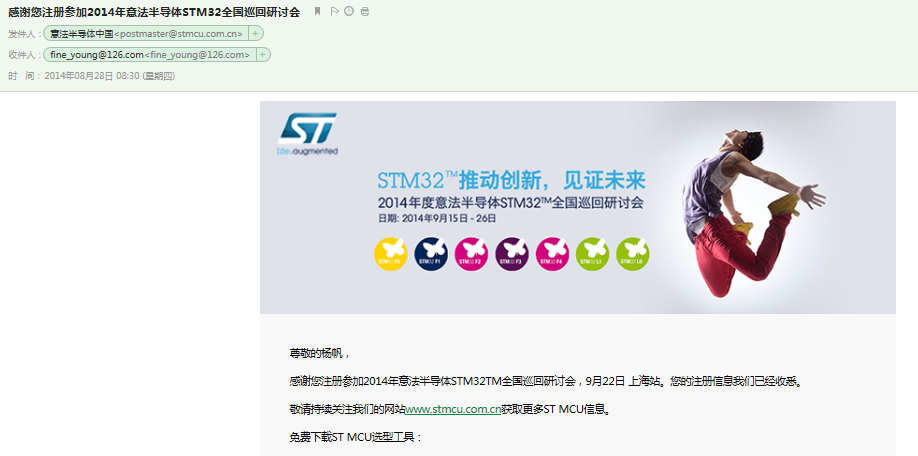The image size is (918, 456).
Task: Click the navy STM32 F1 circle
Action: coord(431,254)
